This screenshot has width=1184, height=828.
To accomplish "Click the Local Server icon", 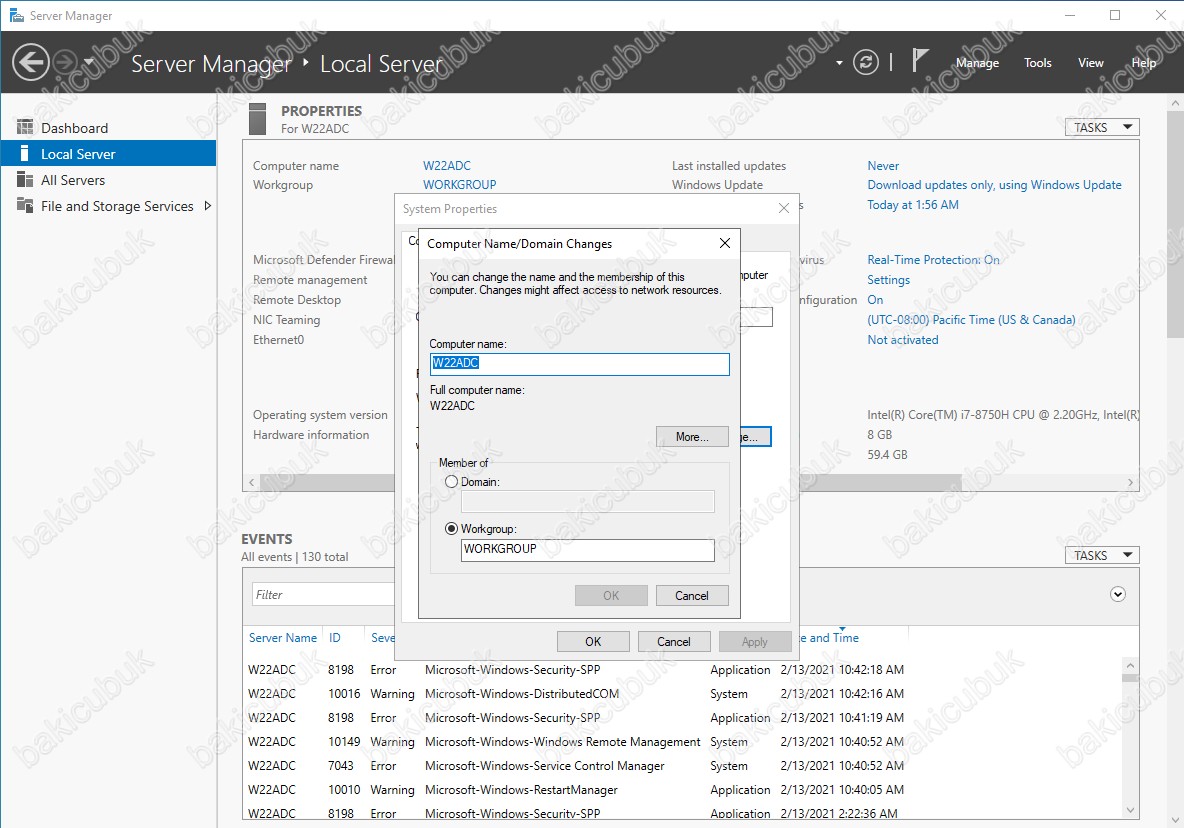I will [25, 153].
